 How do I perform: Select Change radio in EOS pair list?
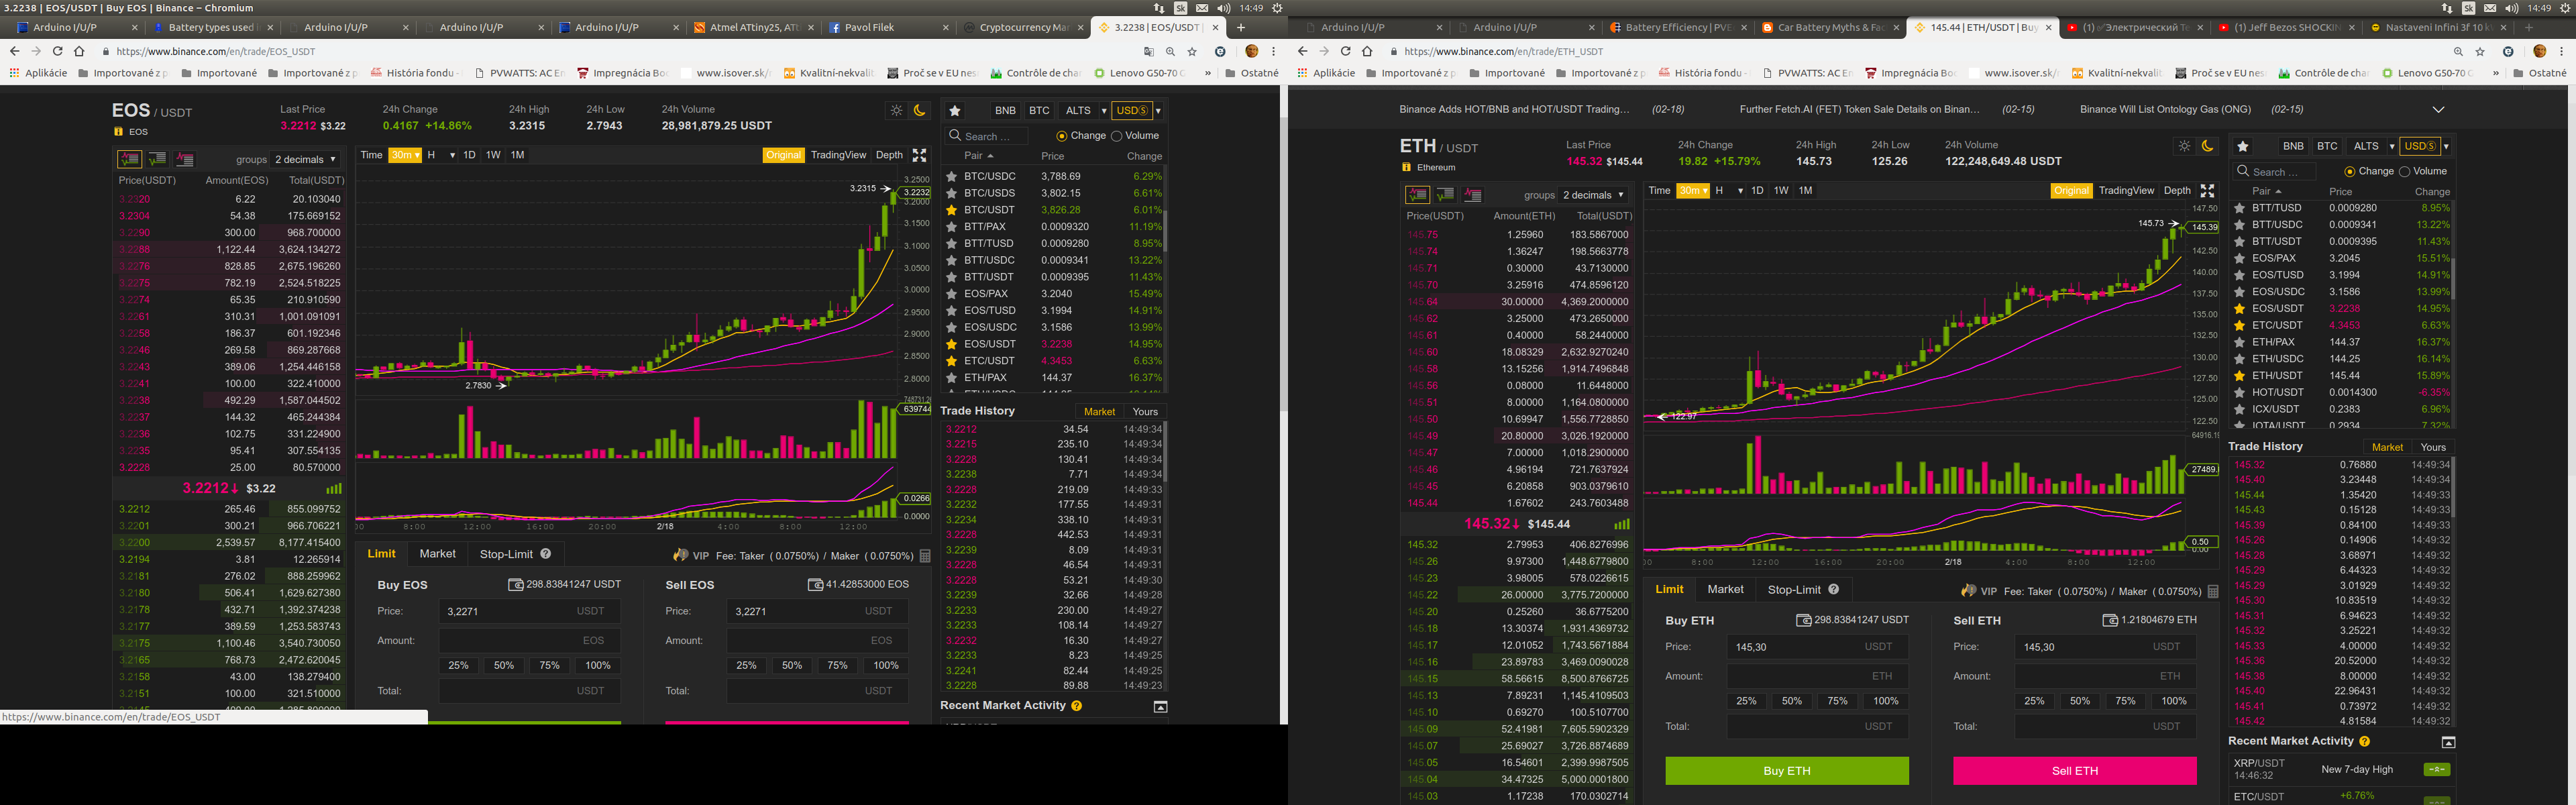coord(1061,136)
